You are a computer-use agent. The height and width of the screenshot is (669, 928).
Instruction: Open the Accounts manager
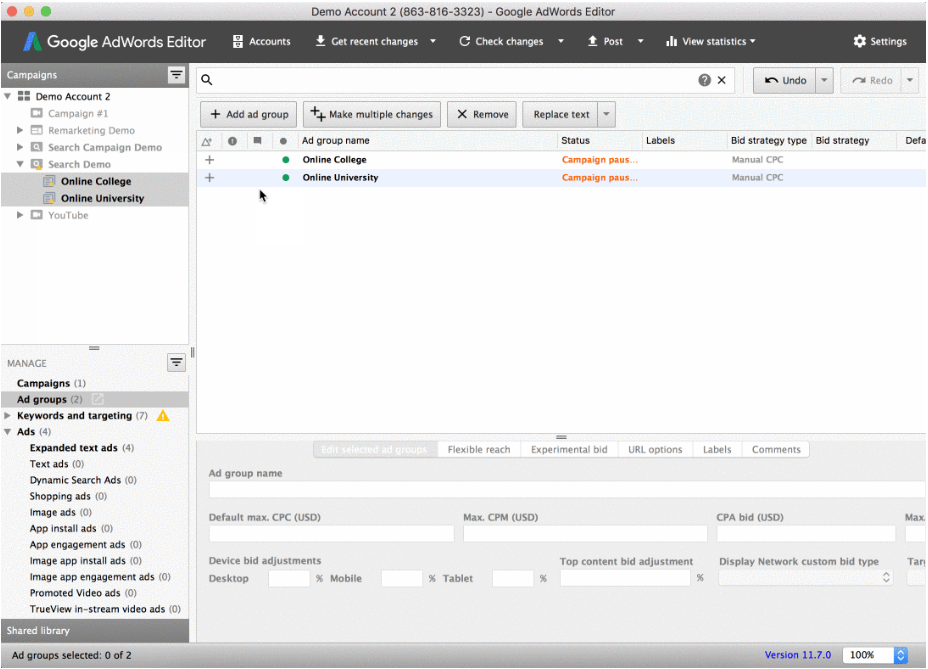pyautogui.click(x=261, y=42)
